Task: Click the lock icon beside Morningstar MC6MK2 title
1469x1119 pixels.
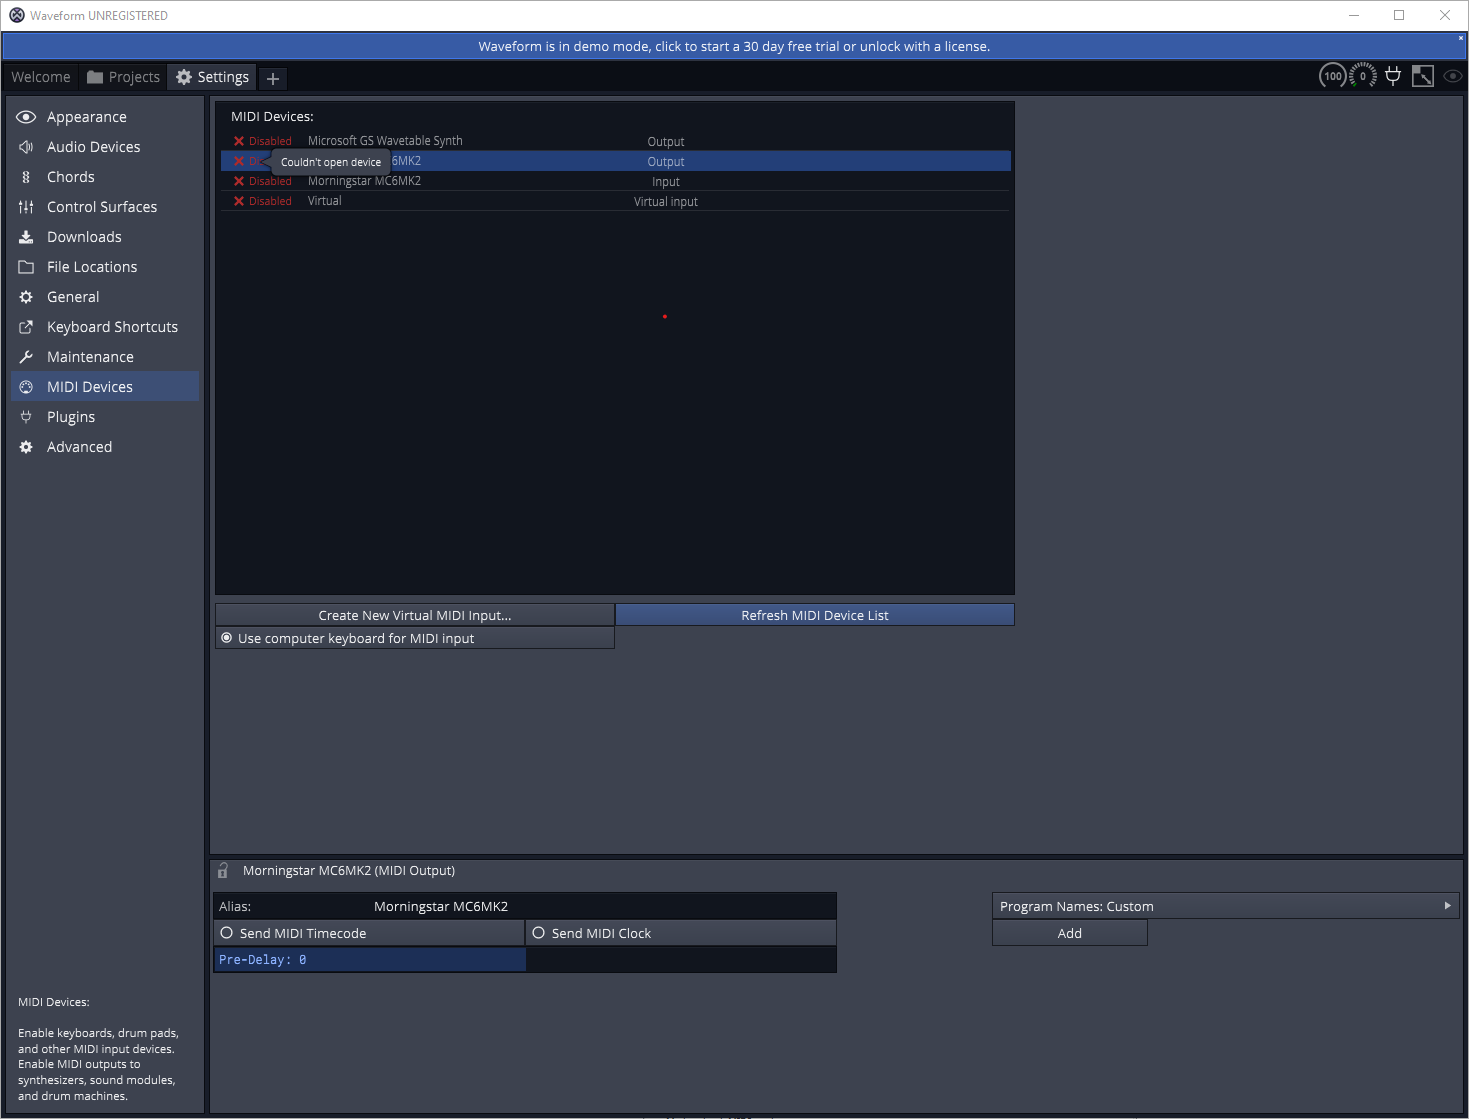Action: coord(223,871)
